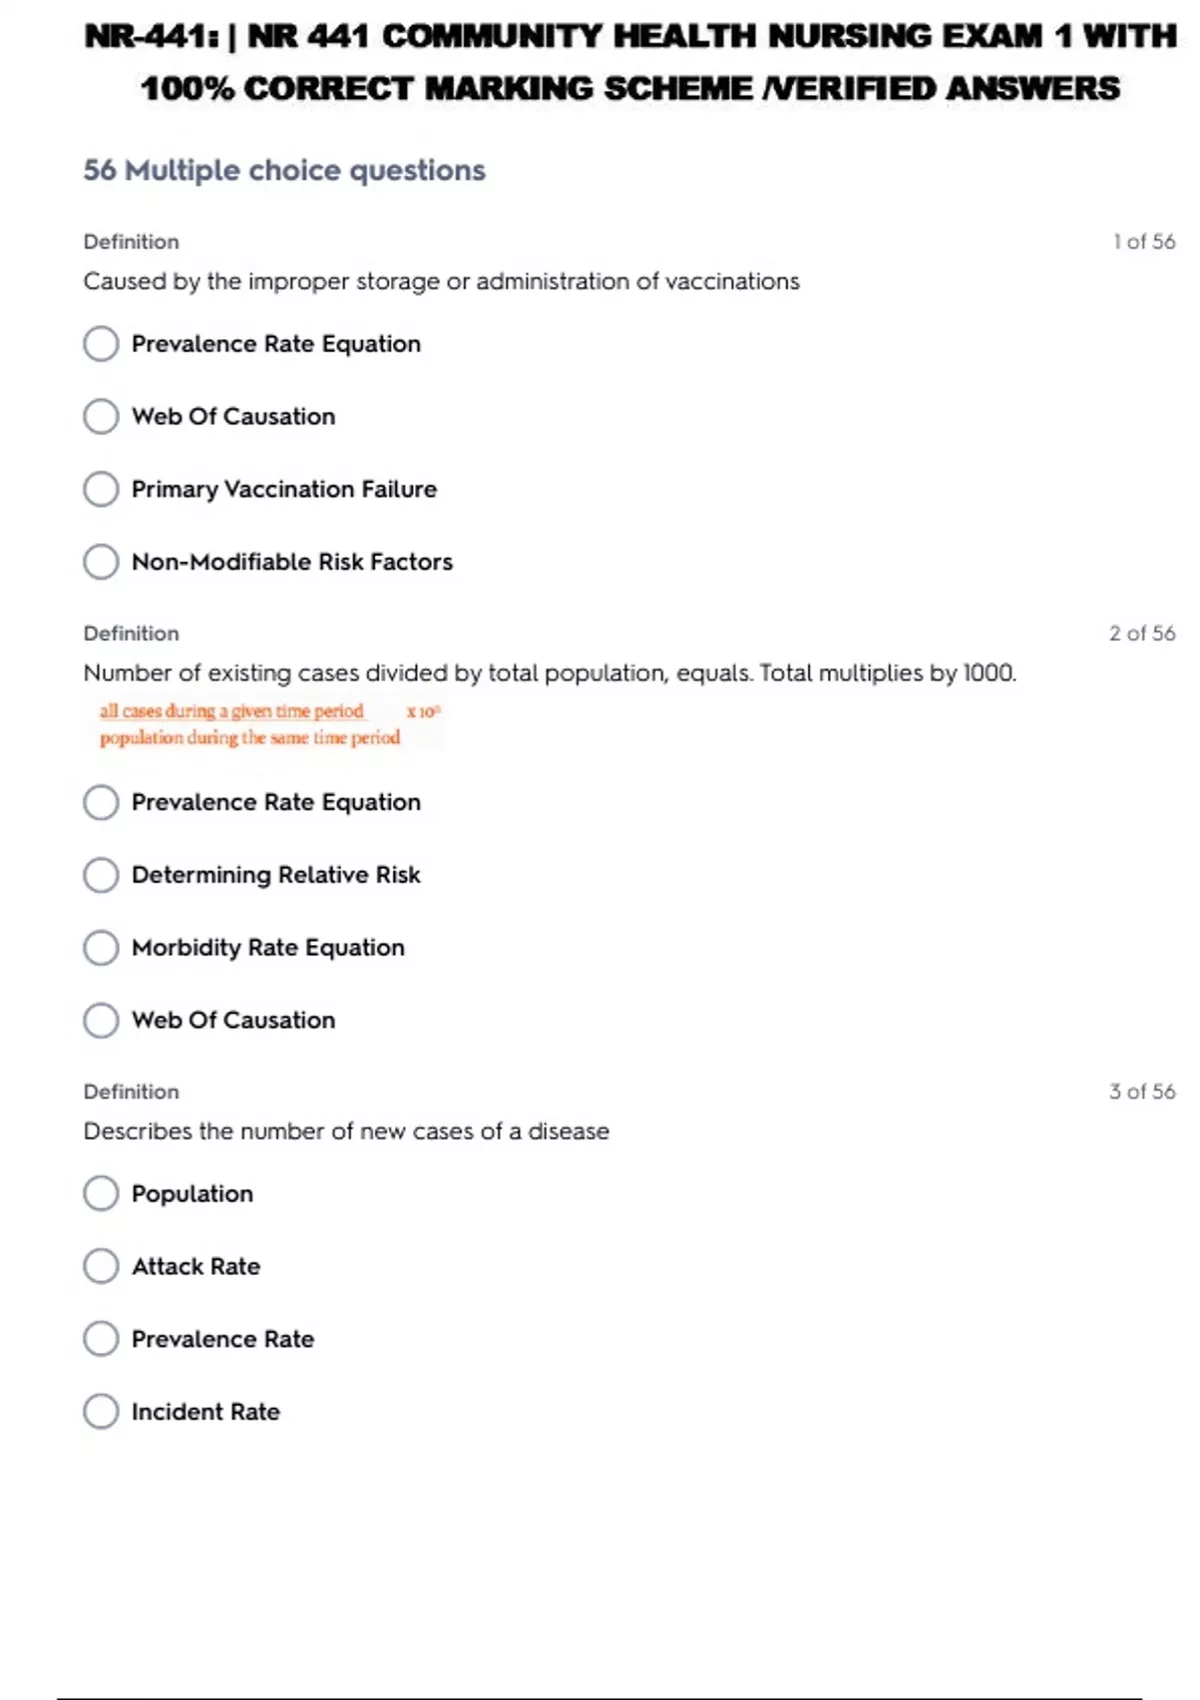Click the '1 of 56' question counter

(1144, 242)
